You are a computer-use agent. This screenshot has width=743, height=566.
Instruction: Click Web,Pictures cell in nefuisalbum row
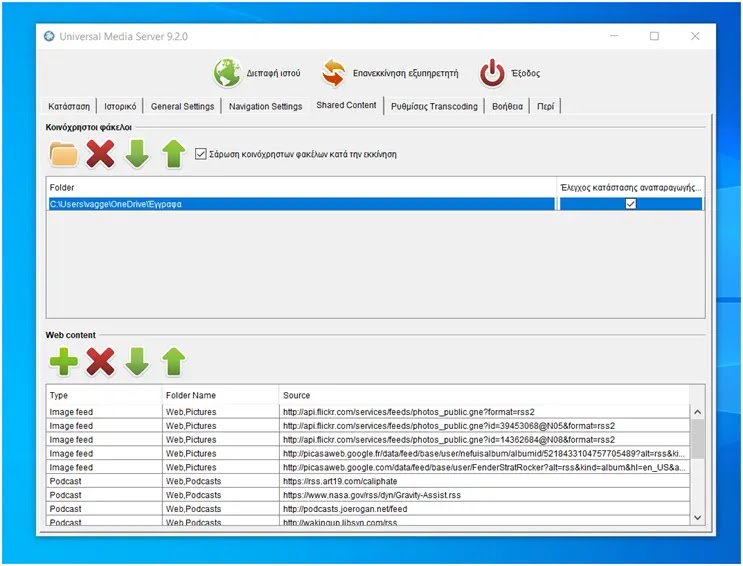point(220,453)
